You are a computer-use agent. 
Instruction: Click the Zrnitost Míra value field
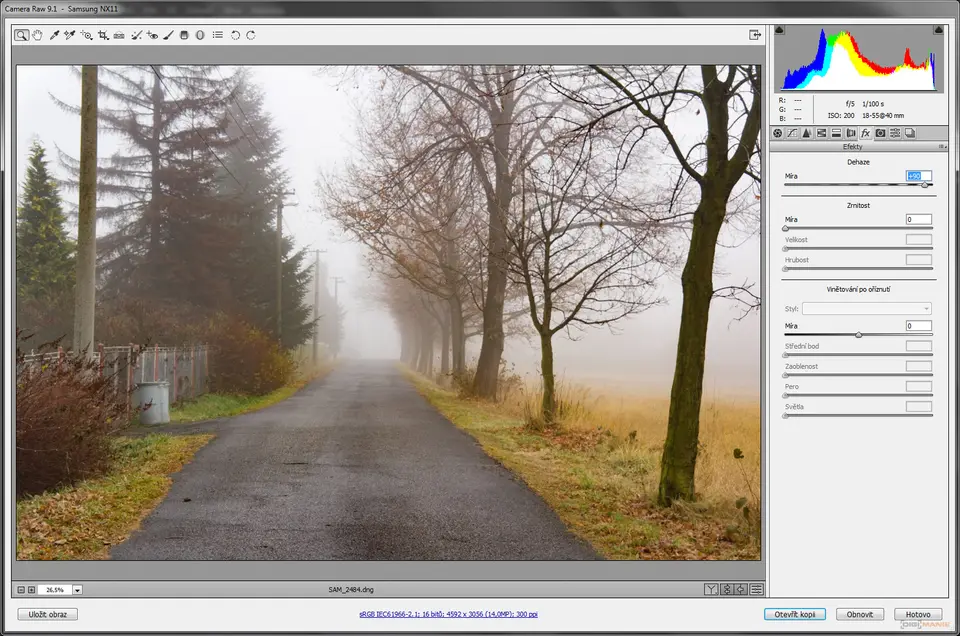pyautogui.click(x=918, y=219)
